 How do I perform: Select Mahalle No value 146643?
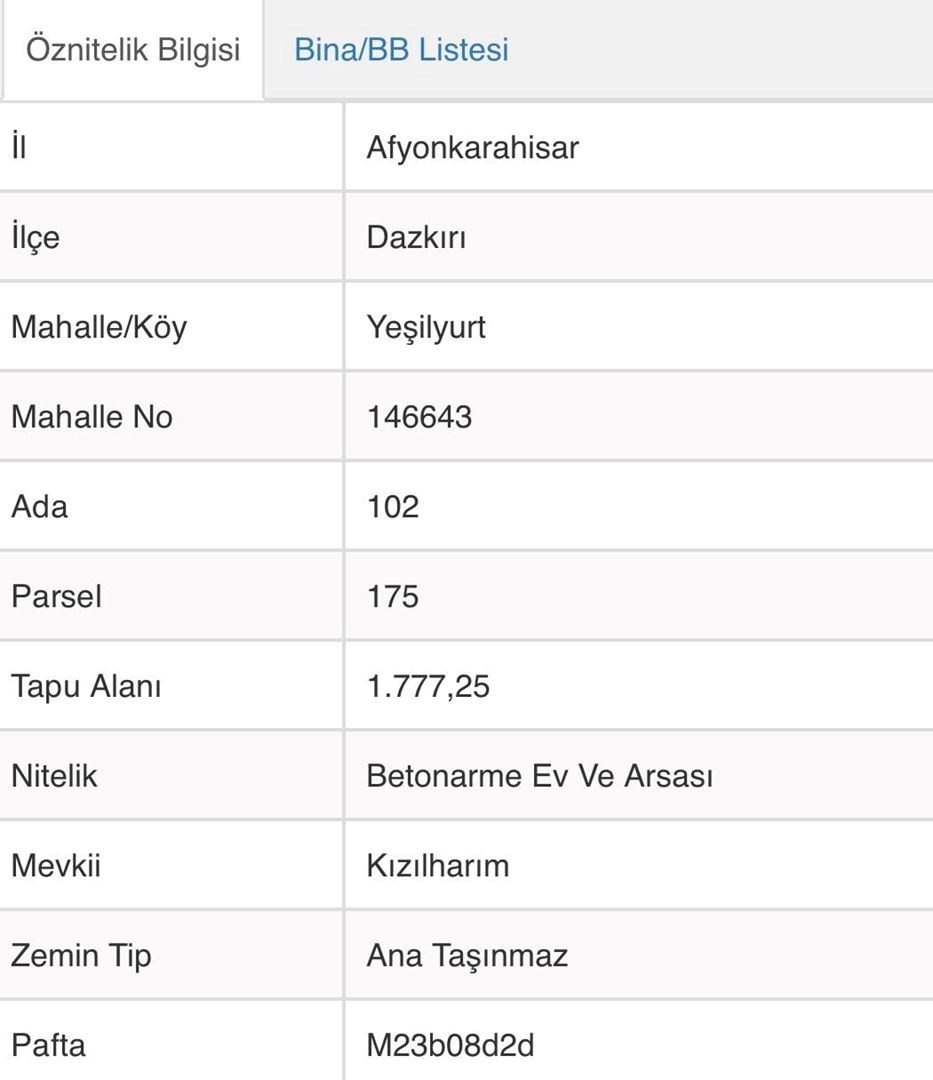tap(419, 417)
